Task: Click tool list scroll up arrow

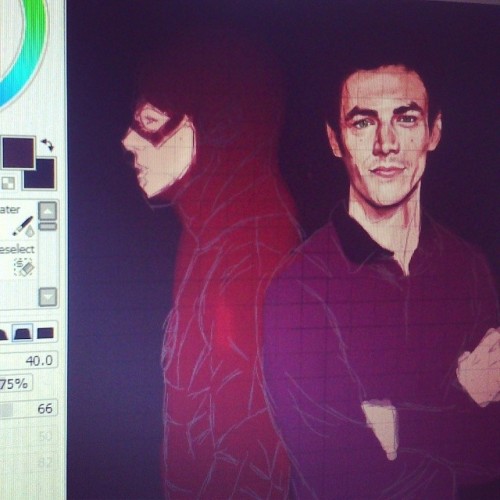Action: [x=48, y=211]
